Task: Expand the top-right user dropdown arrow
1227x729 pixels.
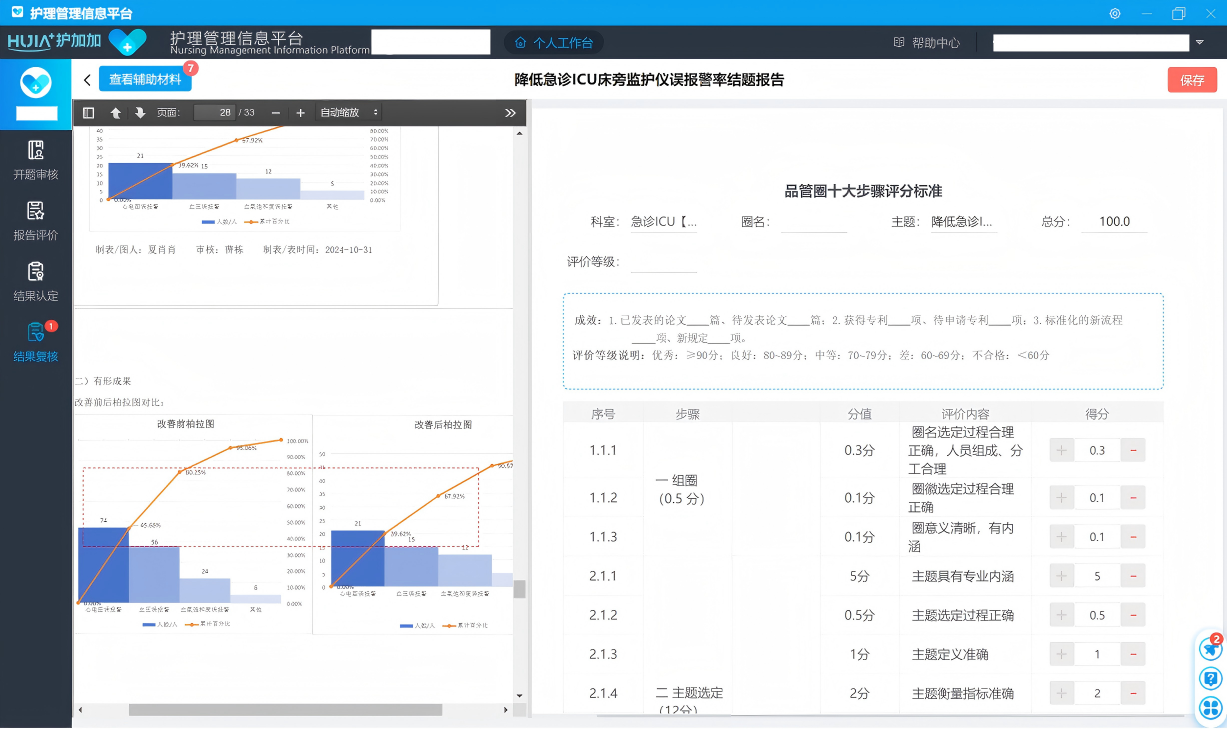Action: pos(1199,43)
